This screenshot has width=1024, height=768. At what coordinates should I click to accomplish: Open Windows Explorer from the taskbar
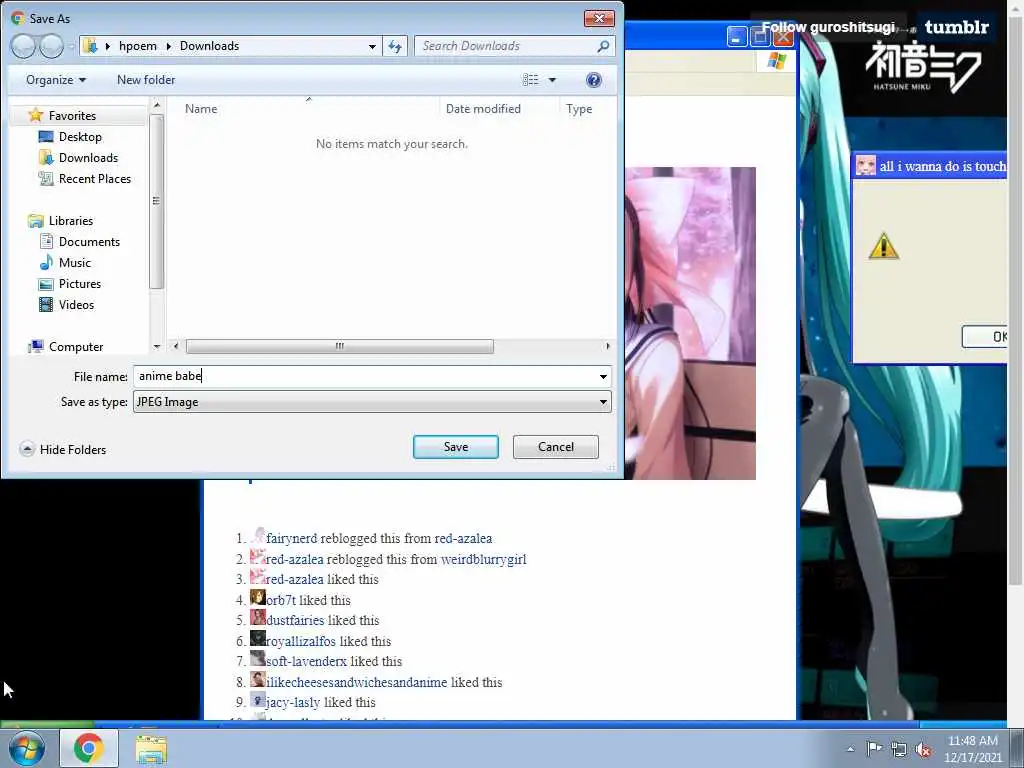click(151, 748)
